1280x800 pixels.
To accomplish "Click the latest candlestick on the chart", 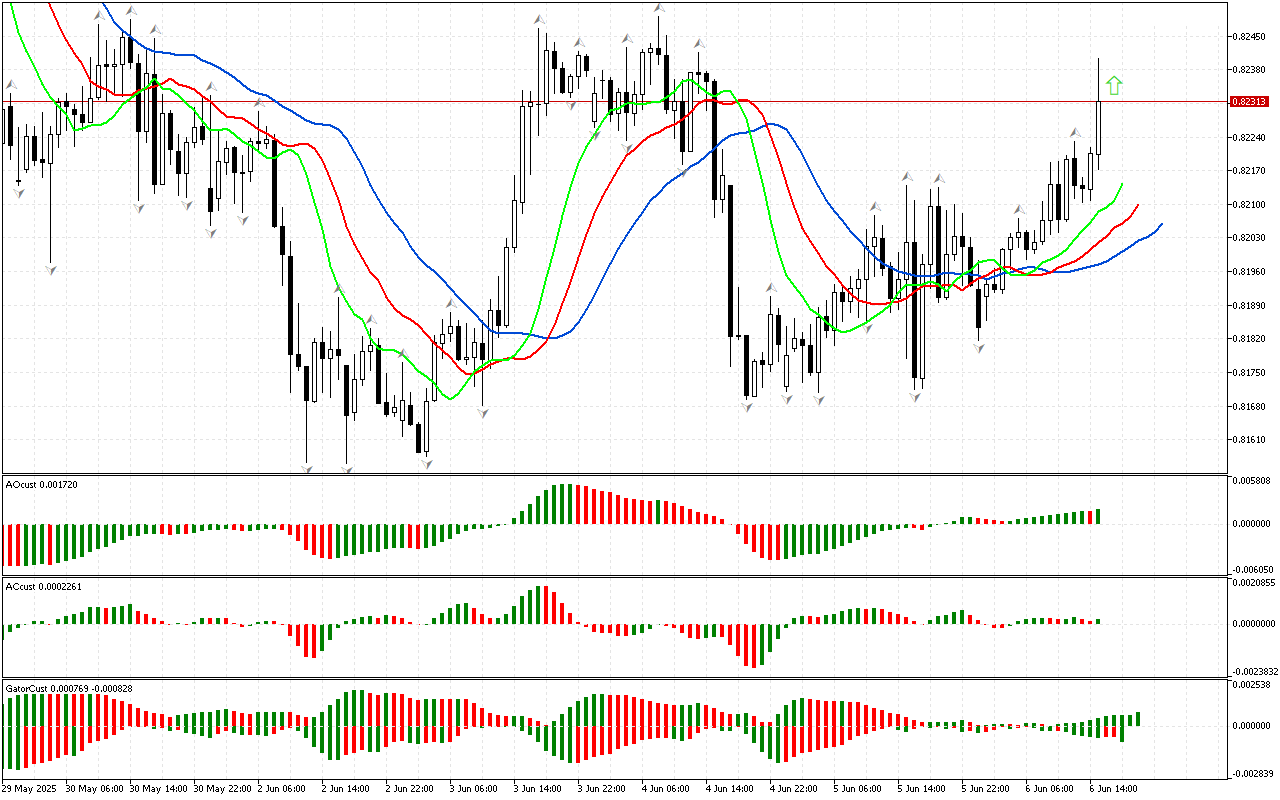I will pyautogui.click(x=1098, y=128).
